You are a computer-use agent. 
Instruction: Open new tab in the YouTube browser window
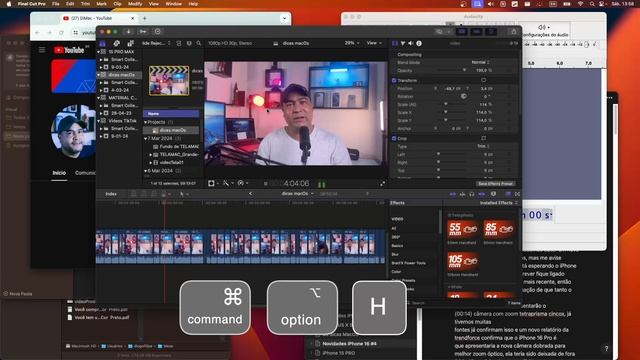144,18
